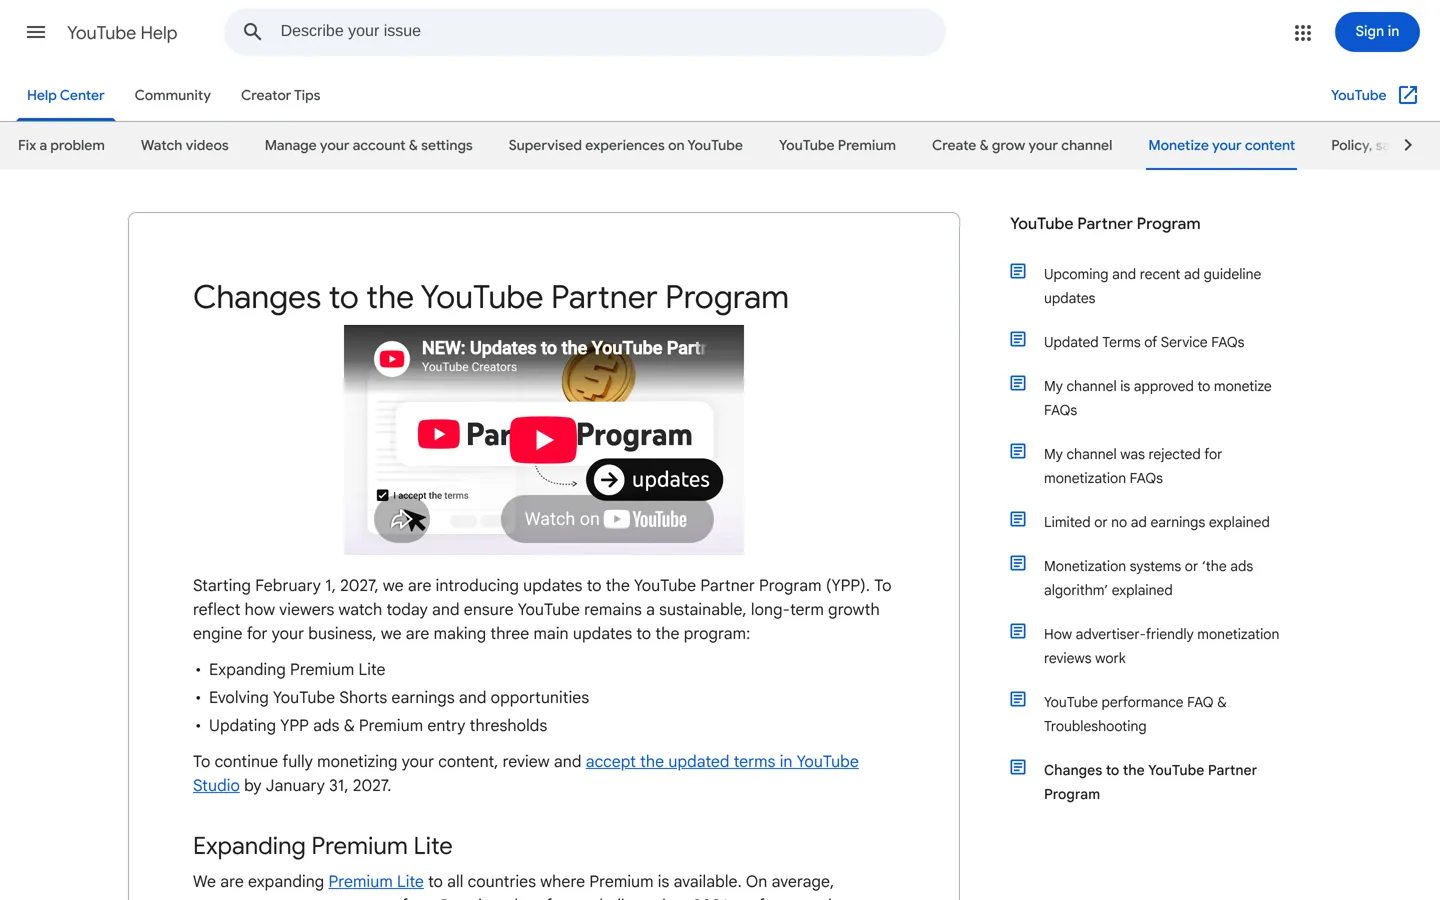The width and height of the screenshot is (1440, 900).
Task: Click article icon beside Monetization systems explained
Action: pos(1018,563)
